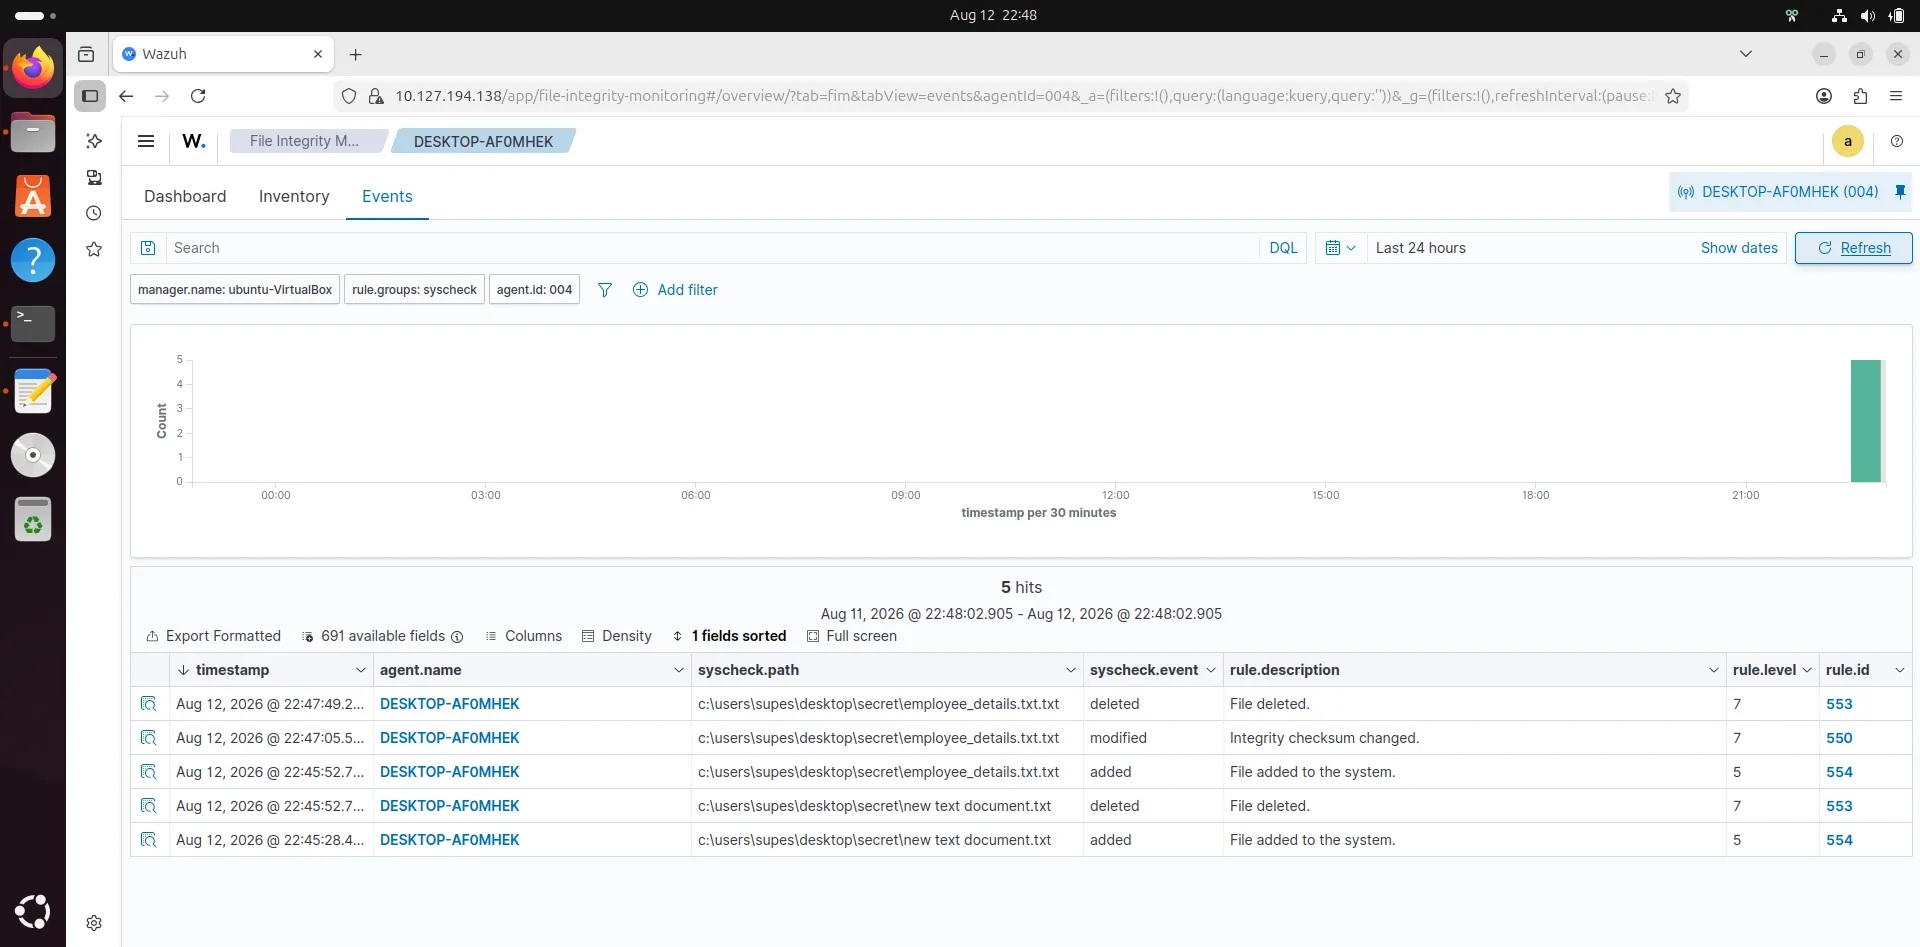Viewport: 1920px width, 947px height.
Task: Click the change all filters funnel icon
Action: pos(605,290)
